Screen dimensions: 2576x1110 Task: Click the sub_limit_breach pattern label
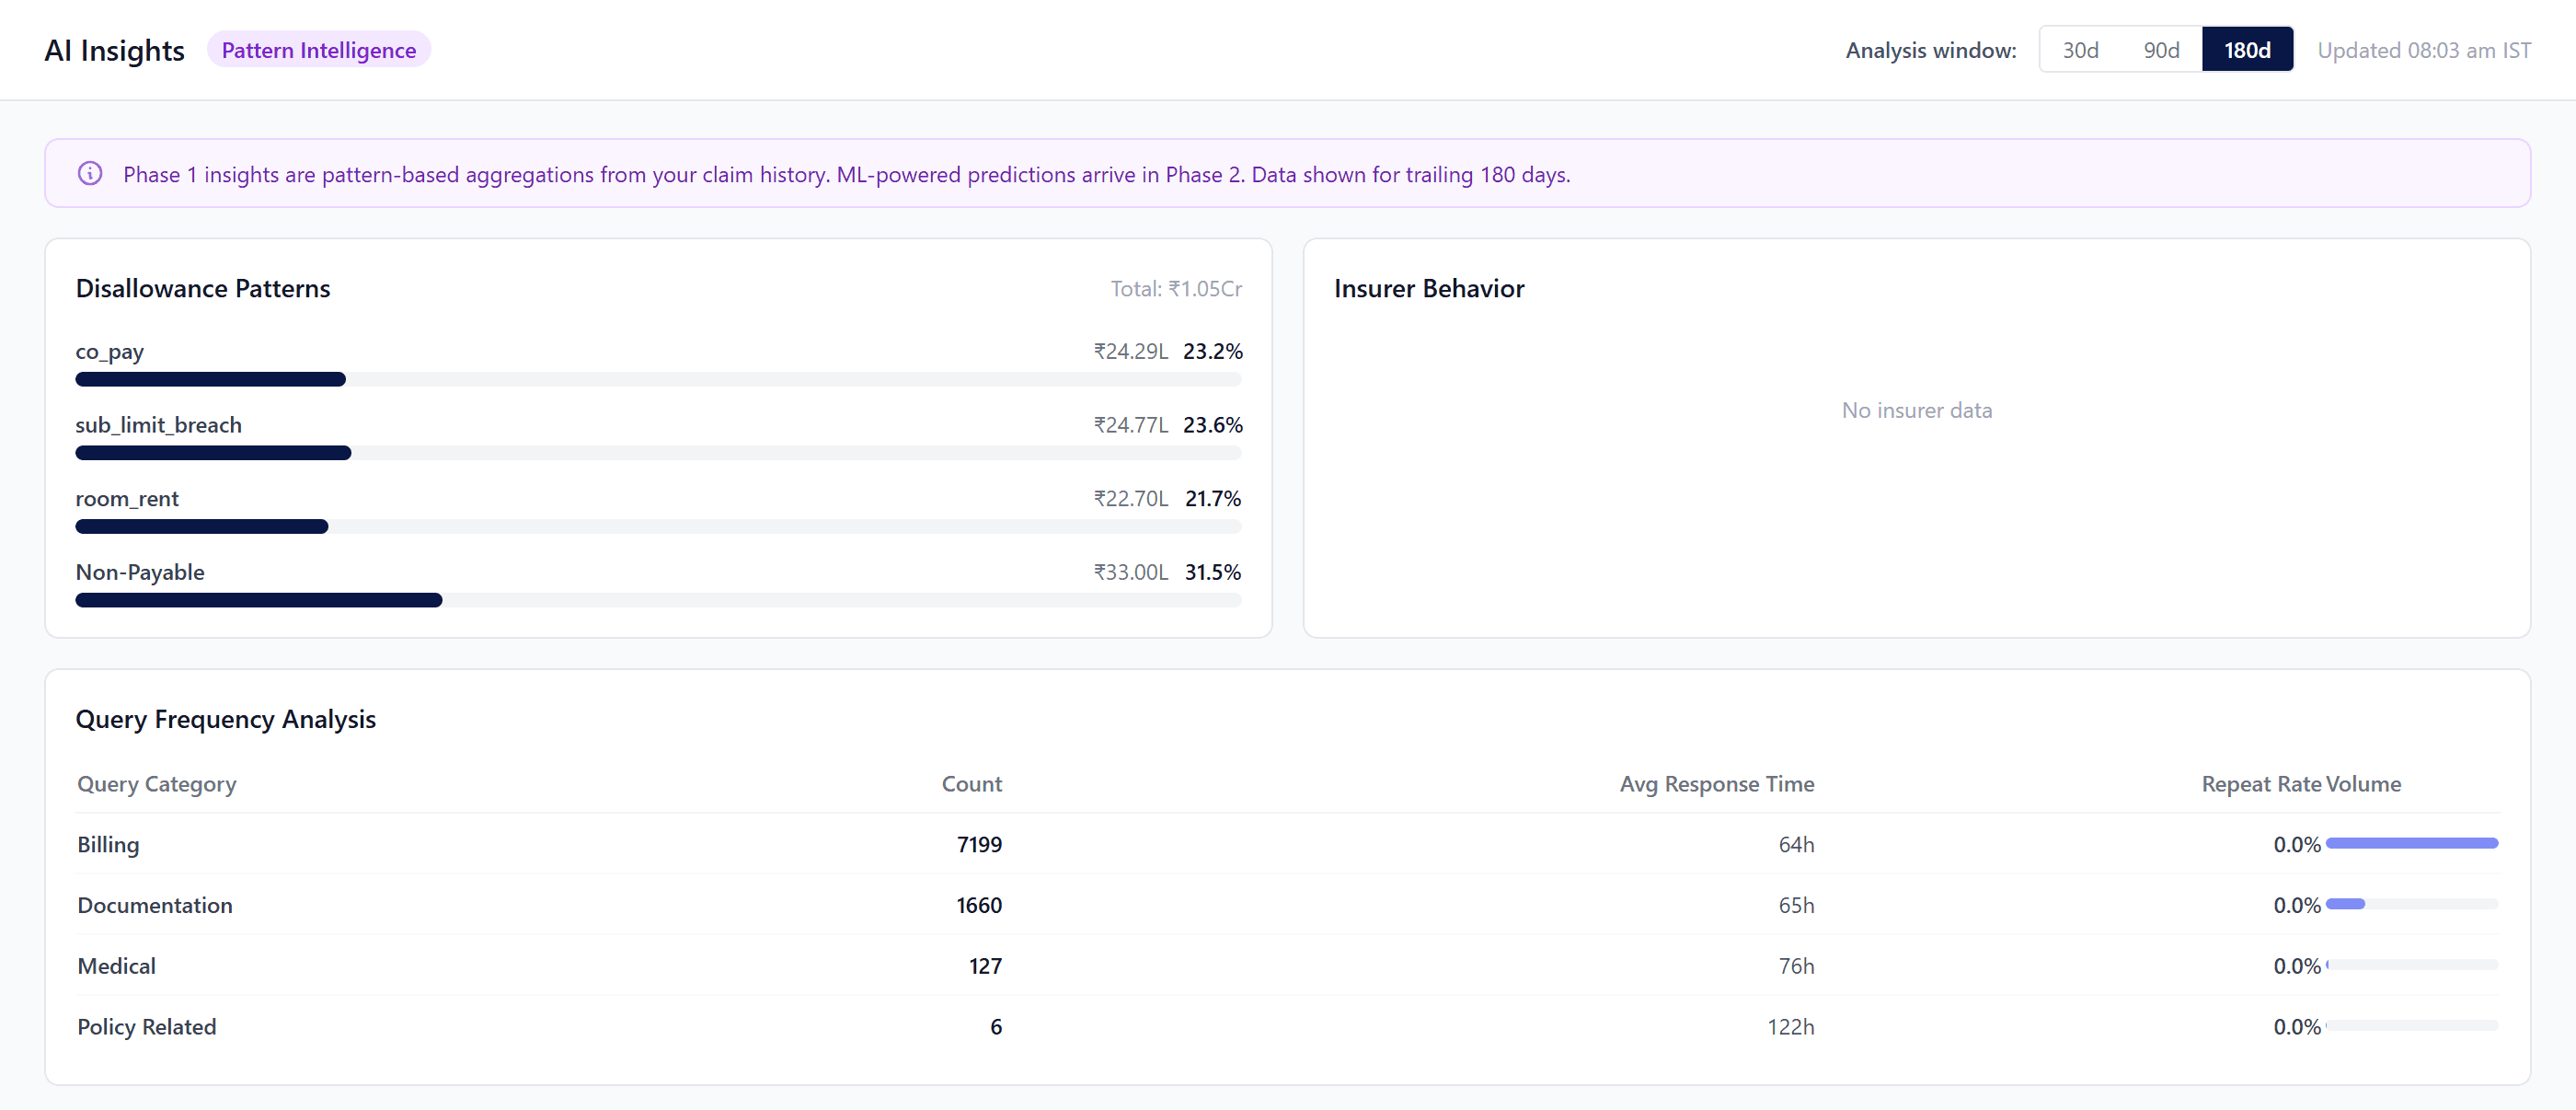tap(159, 425)
